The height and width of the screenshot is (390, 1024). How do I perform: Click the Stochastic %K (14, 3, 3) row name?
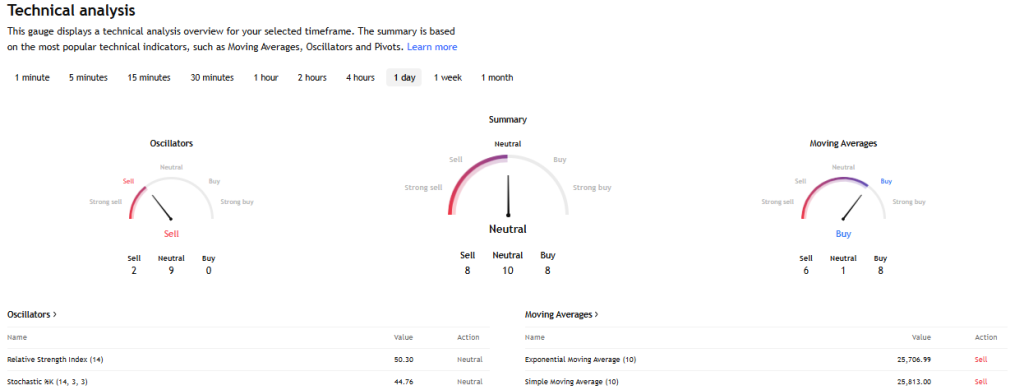47,382
